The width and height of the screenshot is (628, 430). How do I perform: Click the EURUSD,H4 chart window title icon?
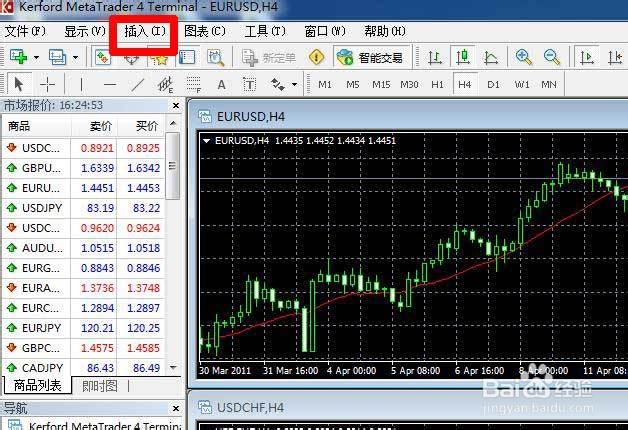(205, 117)
